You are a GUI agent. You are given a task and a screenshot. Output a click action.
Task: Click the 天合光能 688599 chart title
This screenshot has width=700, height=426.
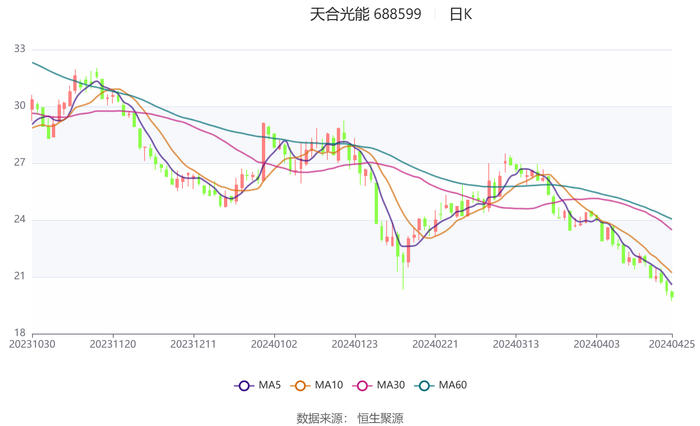click(365, 14)
